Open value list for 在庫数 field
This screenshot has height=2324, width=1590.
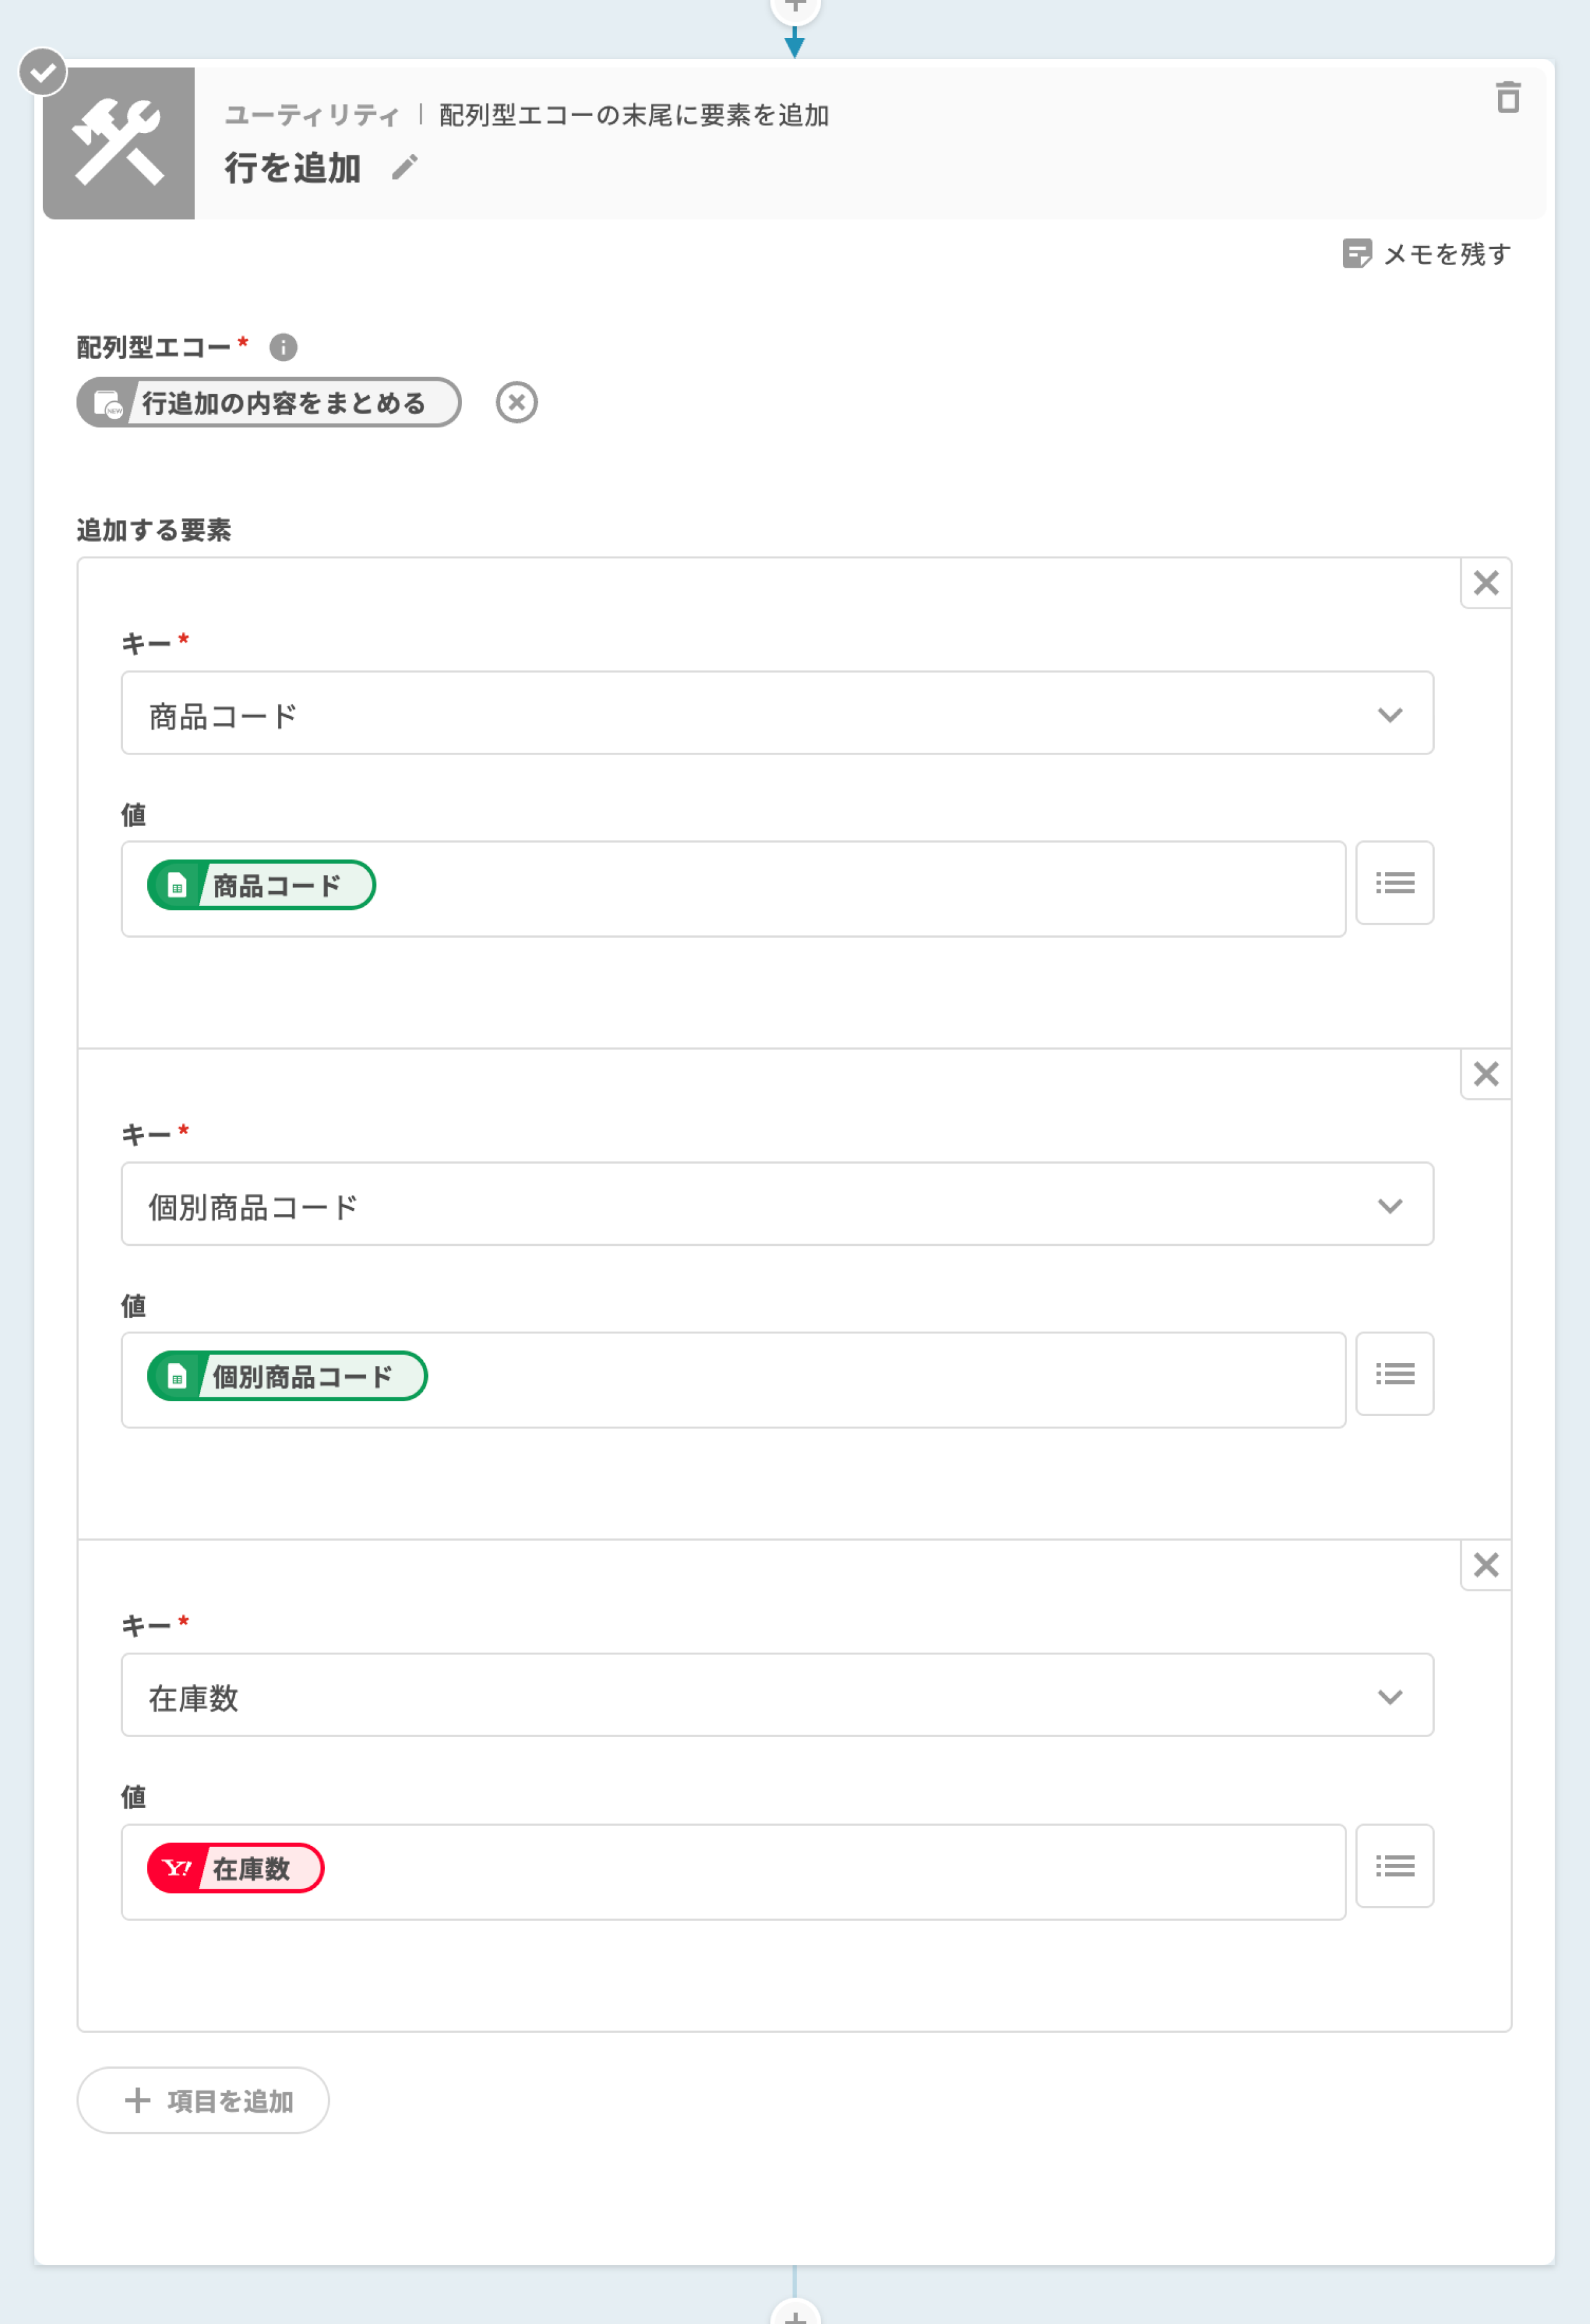(1394, 1866)
